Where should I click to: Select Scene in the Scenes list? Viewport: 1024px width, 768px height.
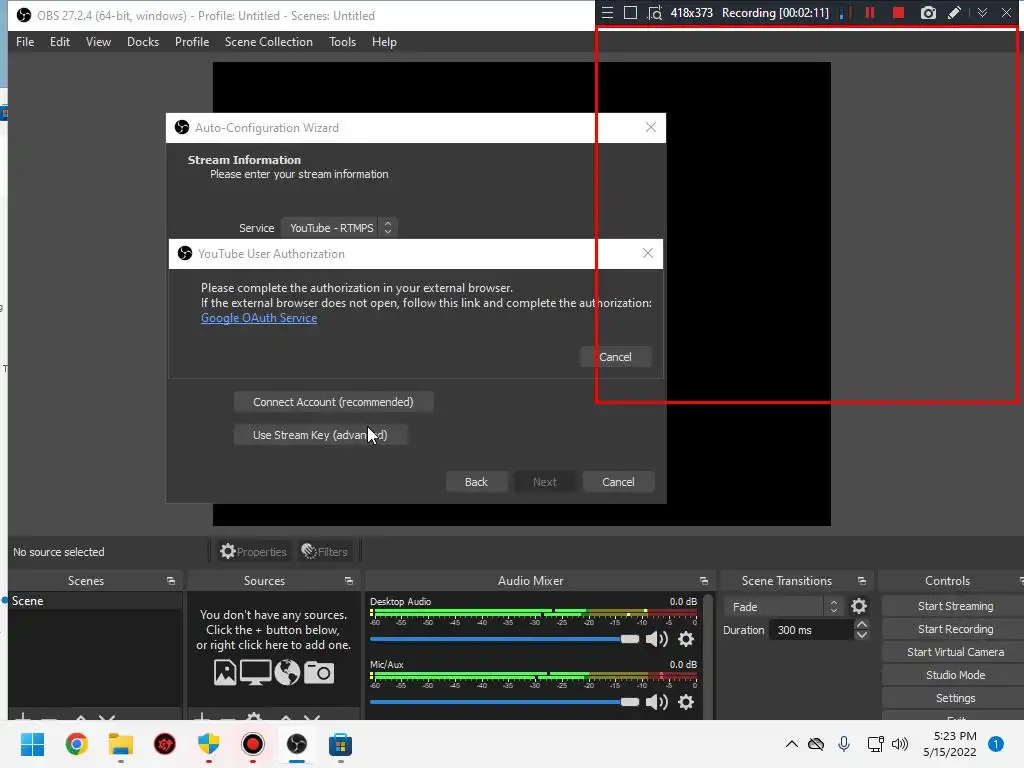pyautogui.click(x=95, y=601)
